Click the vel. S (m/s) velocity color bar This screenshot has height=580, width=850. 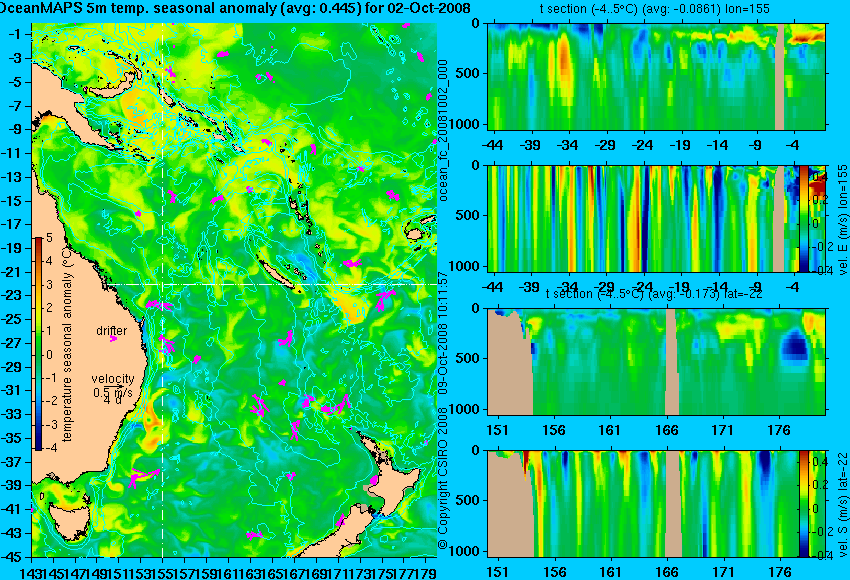(803, 504)
